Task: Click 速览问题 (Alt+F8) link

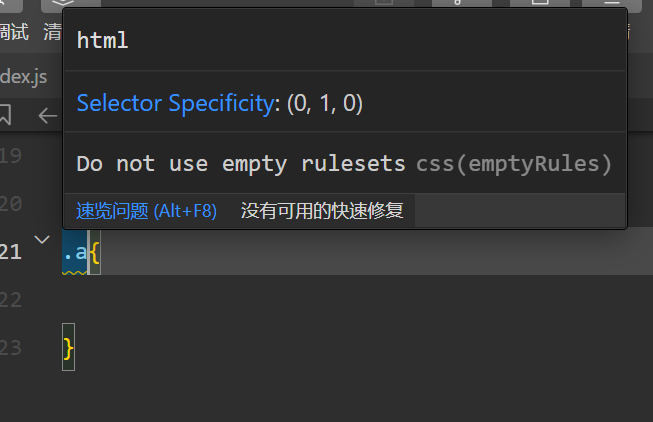Action: pyautogui.click(x=147, y=211)
